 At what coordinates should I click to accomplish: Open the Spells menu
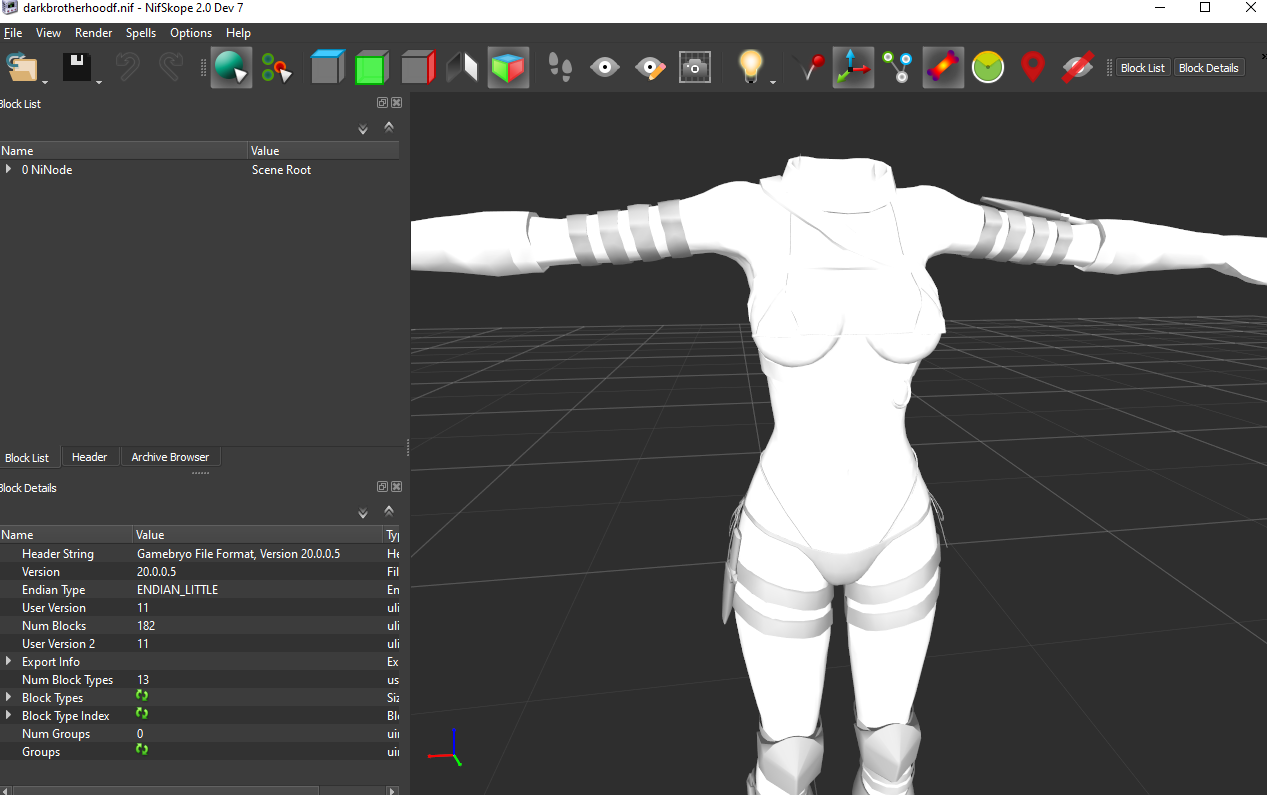tap(141, 33)
